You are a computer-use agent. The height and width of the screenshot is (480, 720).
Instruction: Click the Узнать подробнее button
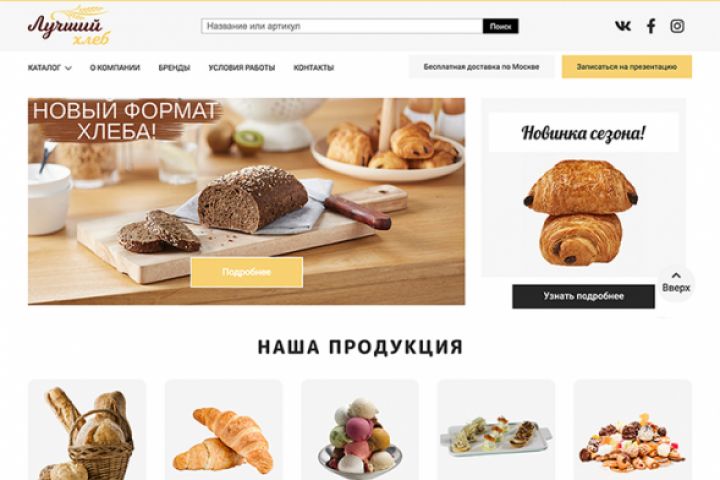584,296
